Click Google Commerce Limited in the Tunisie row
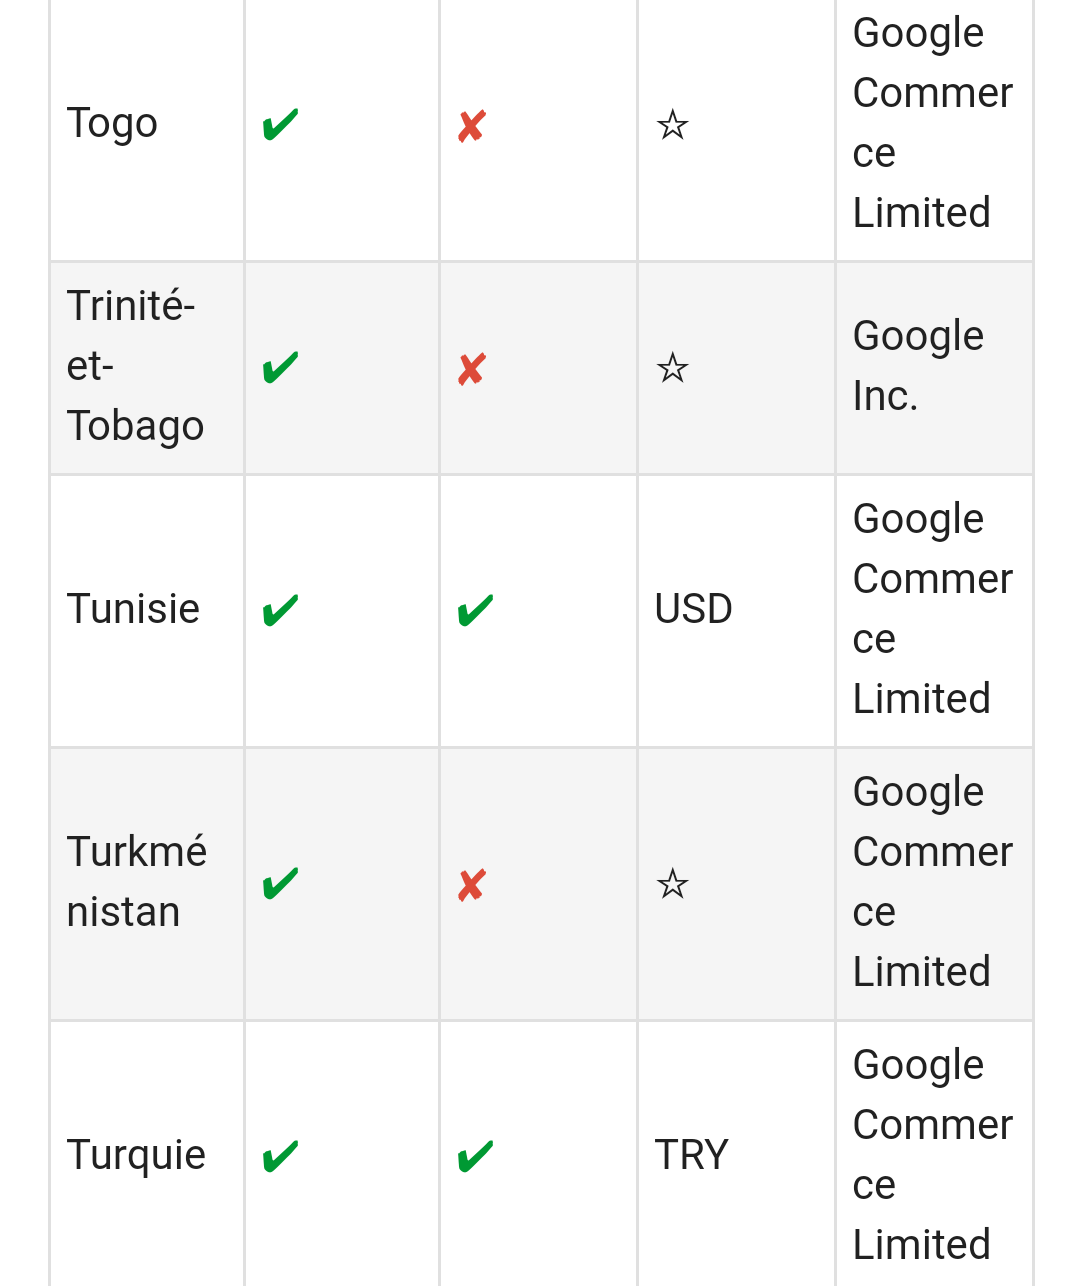This screenshot has height=1286, width=1080. click(x=932, y=609)
